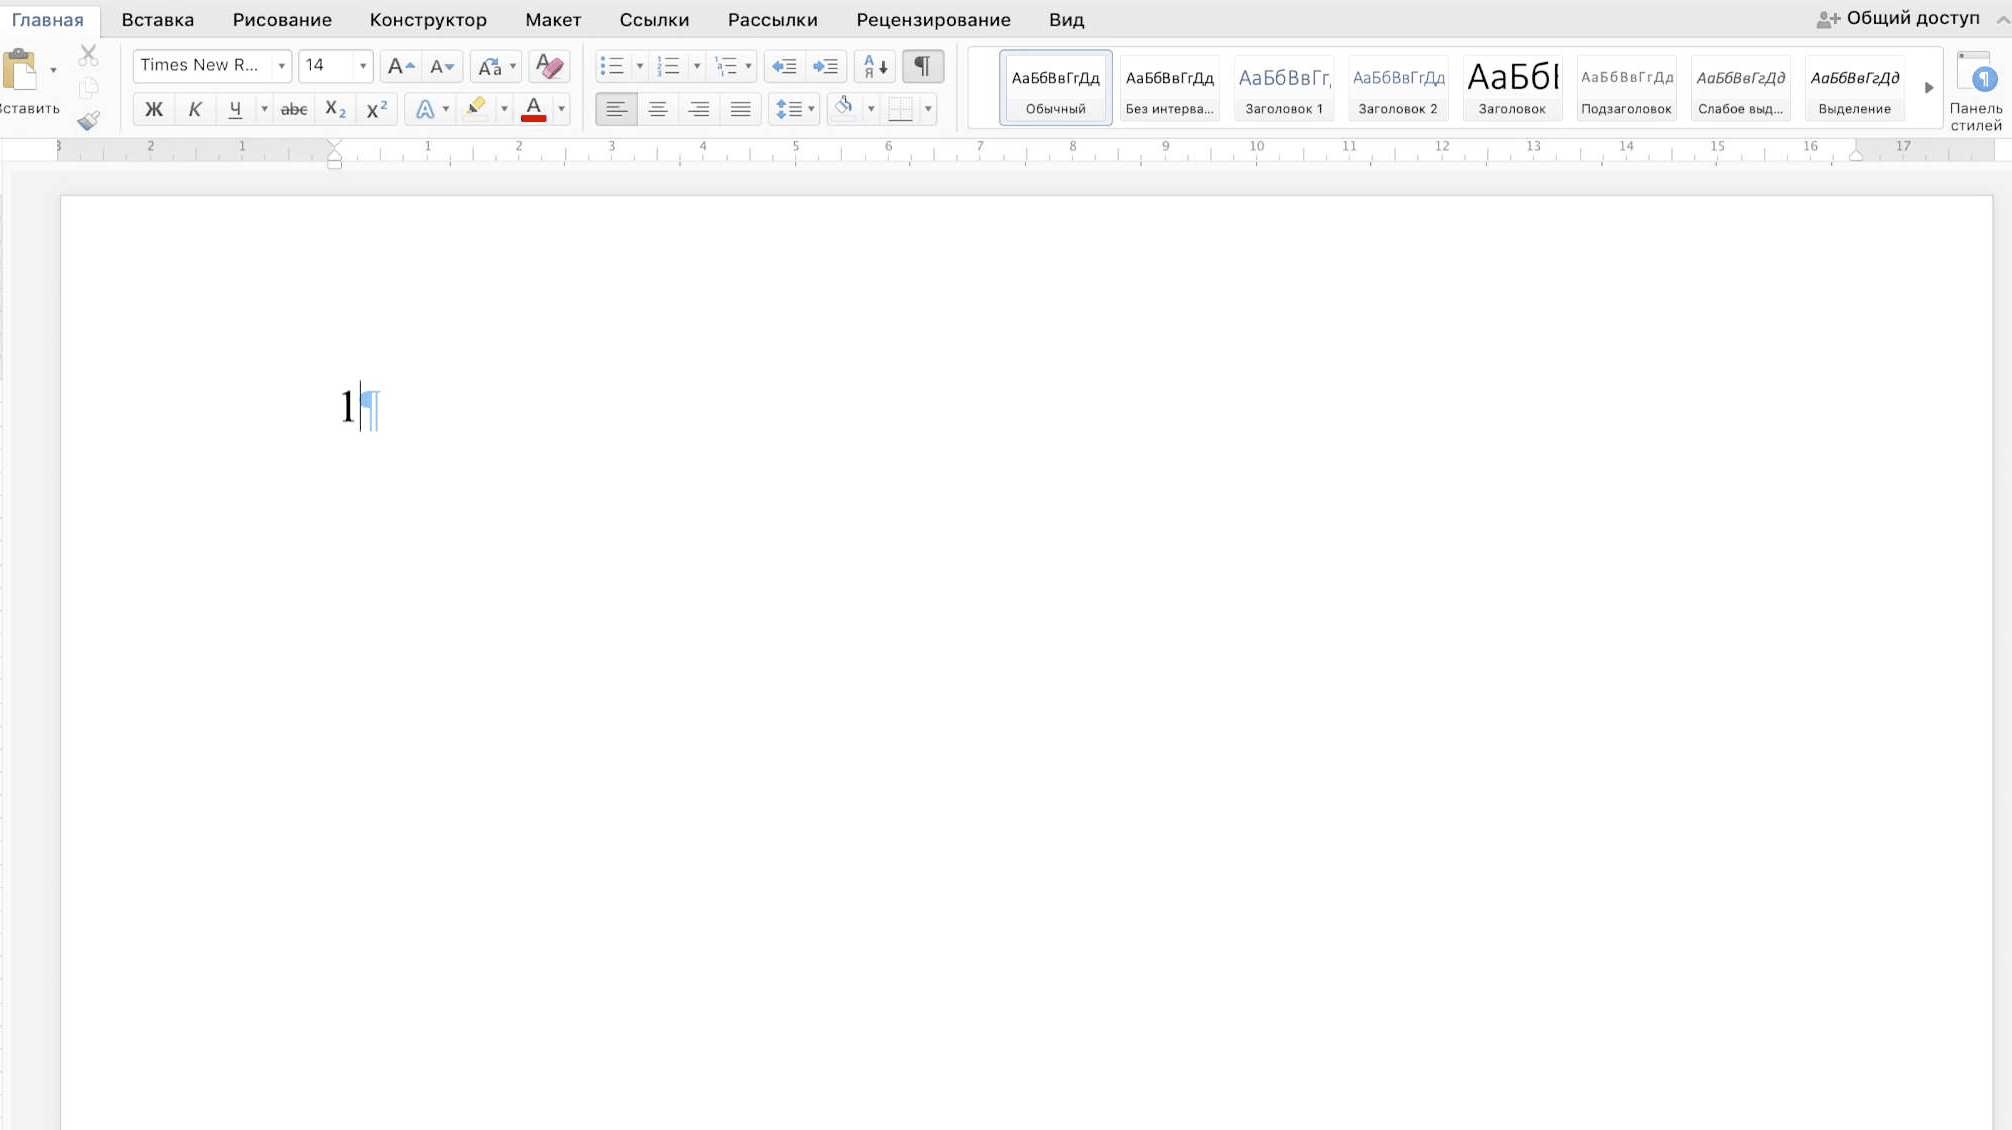
Task: Apply red font color swatch
Action: pos(534,109)
